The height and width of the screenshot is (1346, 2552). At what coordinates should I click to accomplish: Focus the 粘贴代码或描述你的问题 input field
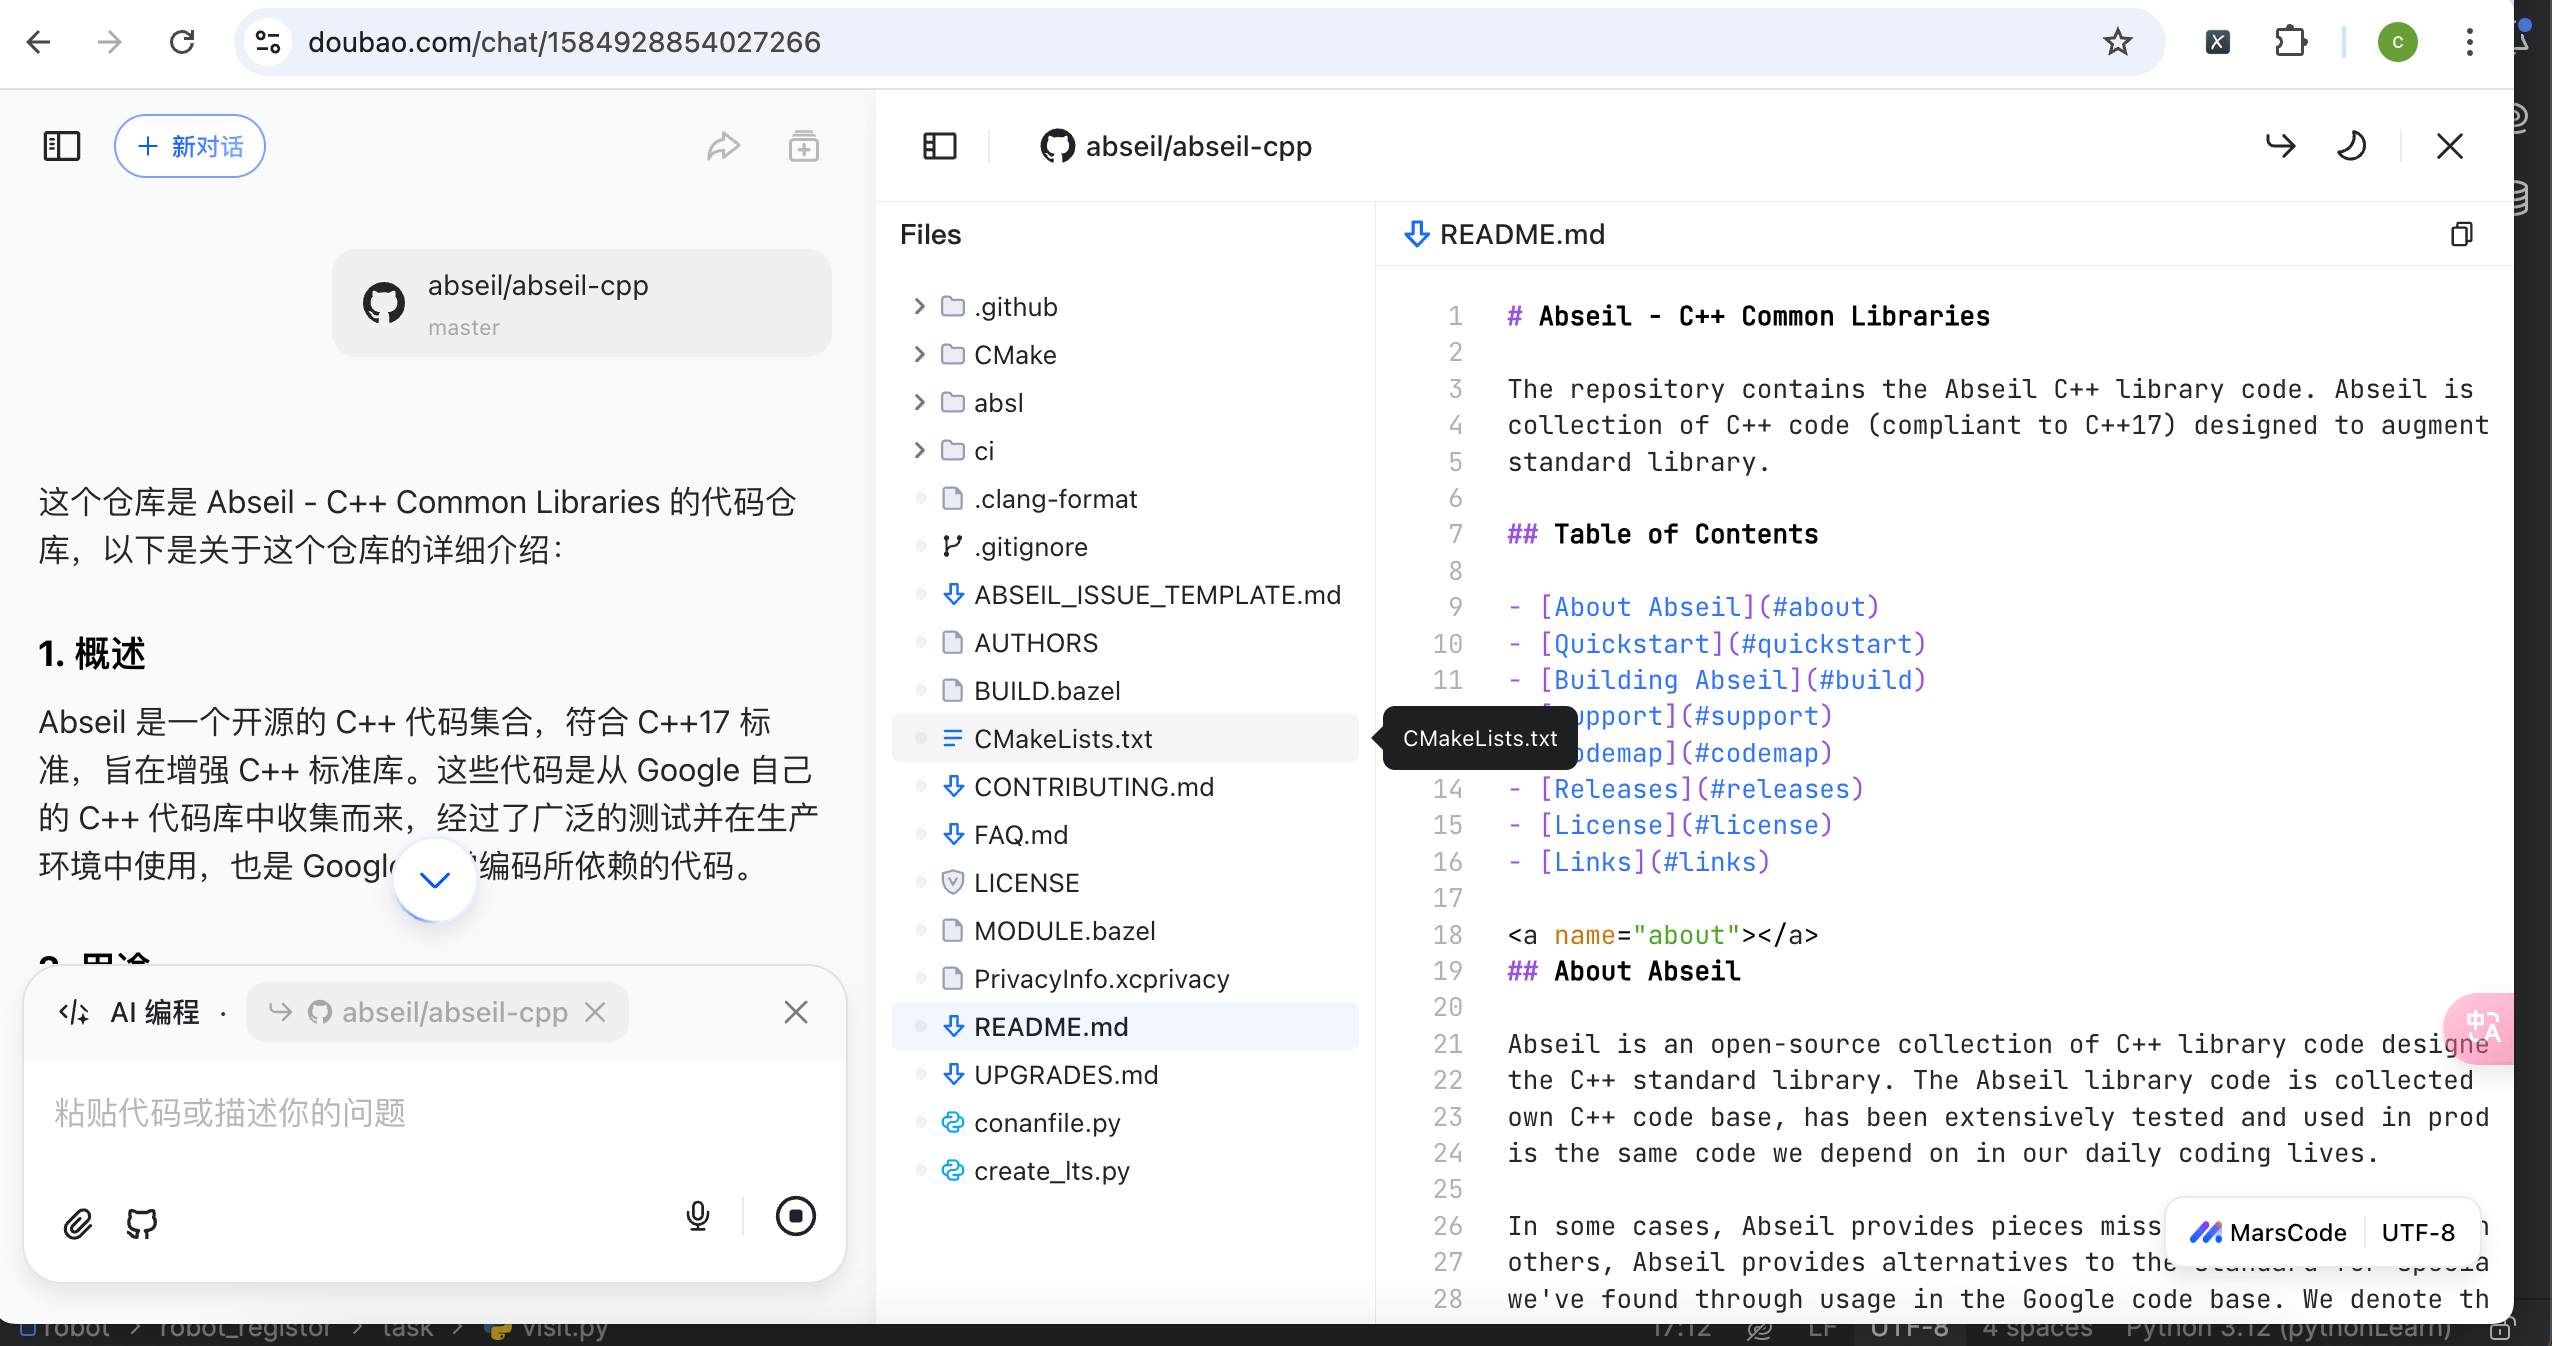pyautogui.click(x=434, y=1113)
